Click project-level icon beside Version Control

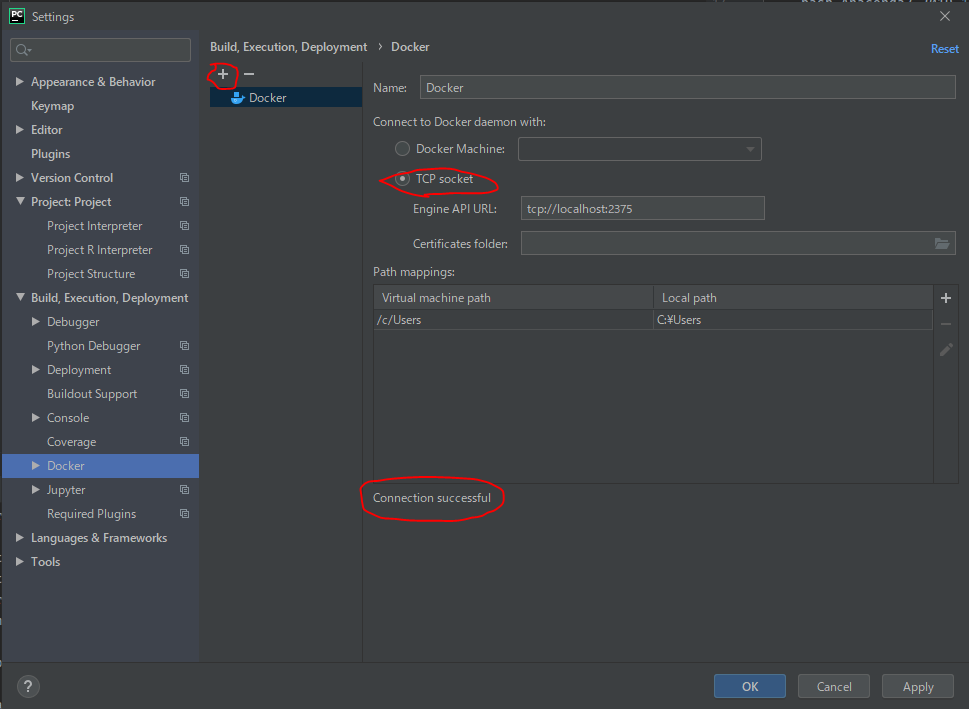[x=184, y=177]
